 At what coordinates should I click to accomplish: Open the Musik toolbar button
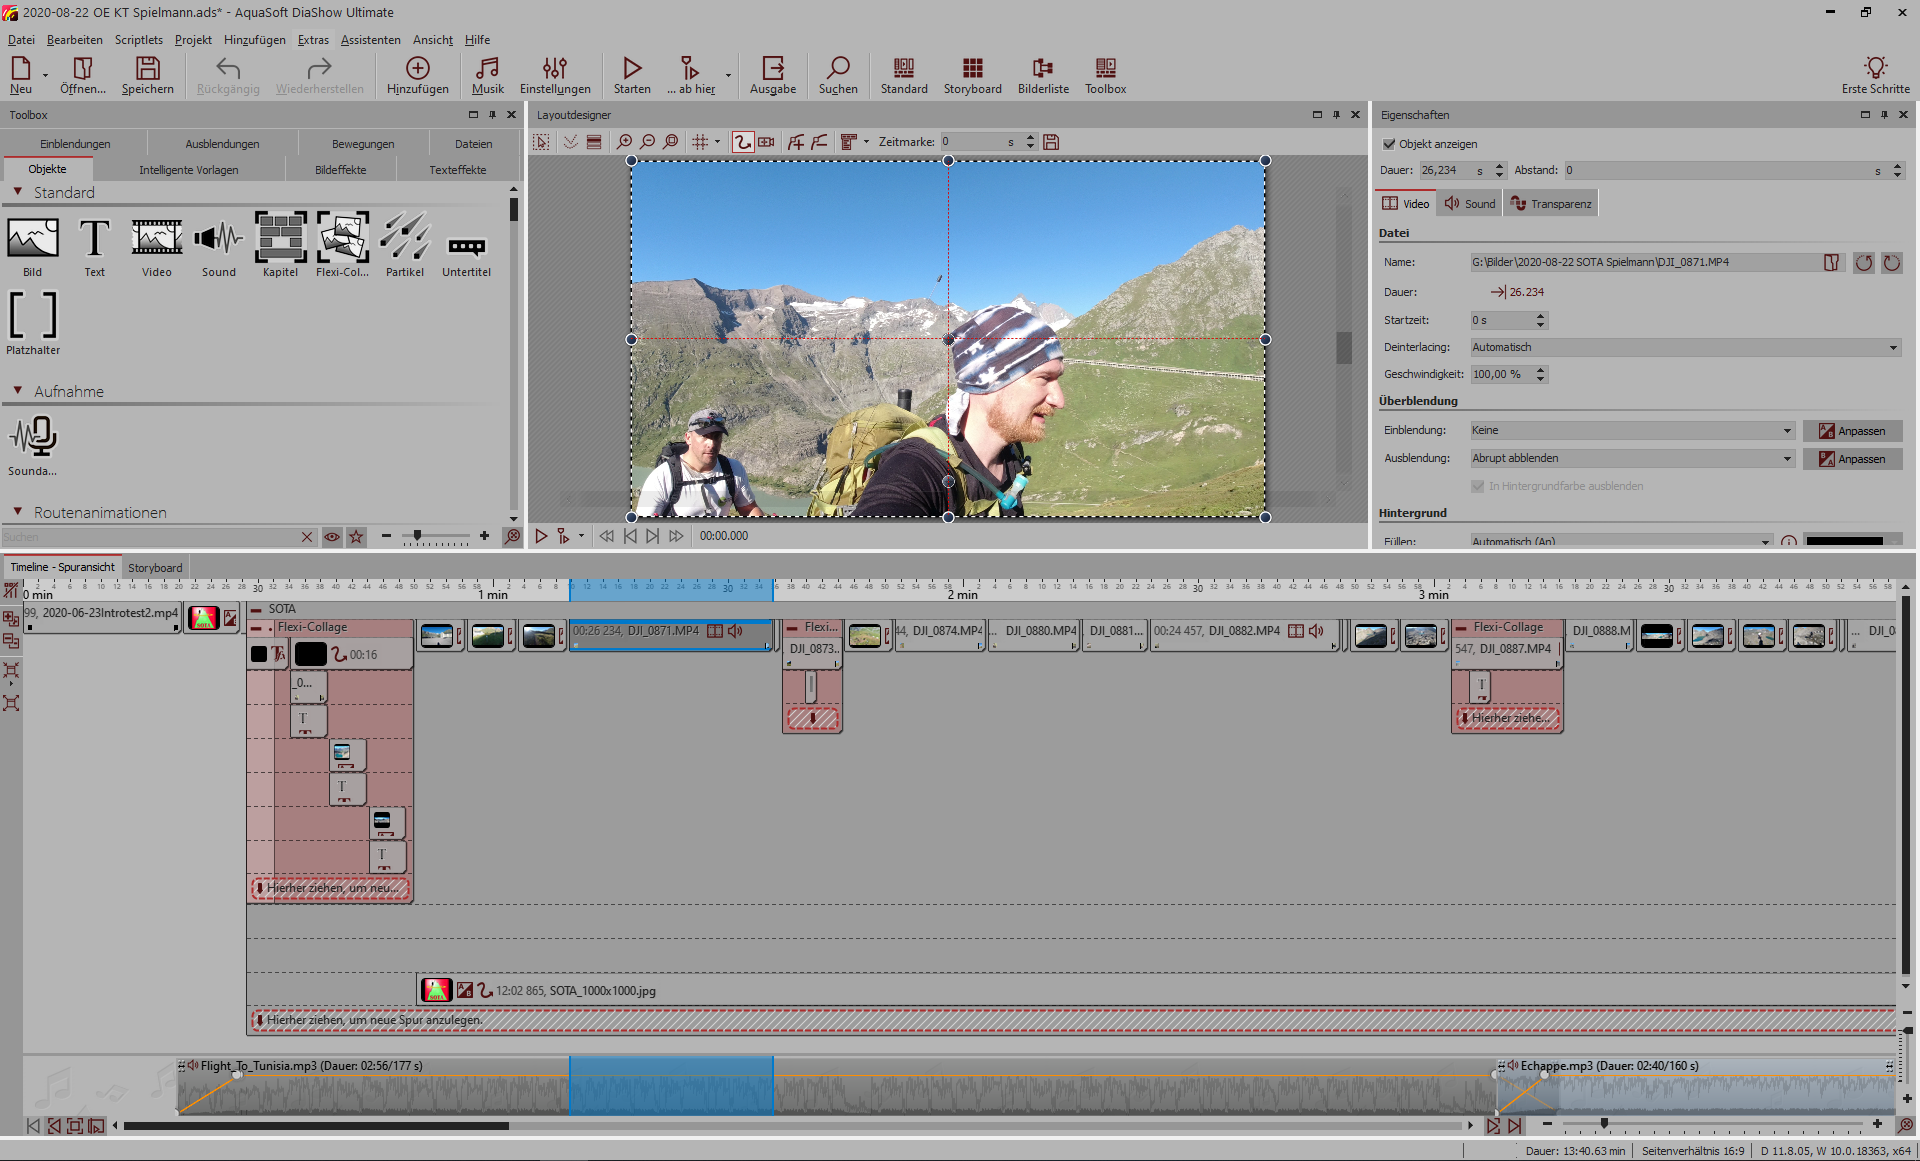click(487, 75)
